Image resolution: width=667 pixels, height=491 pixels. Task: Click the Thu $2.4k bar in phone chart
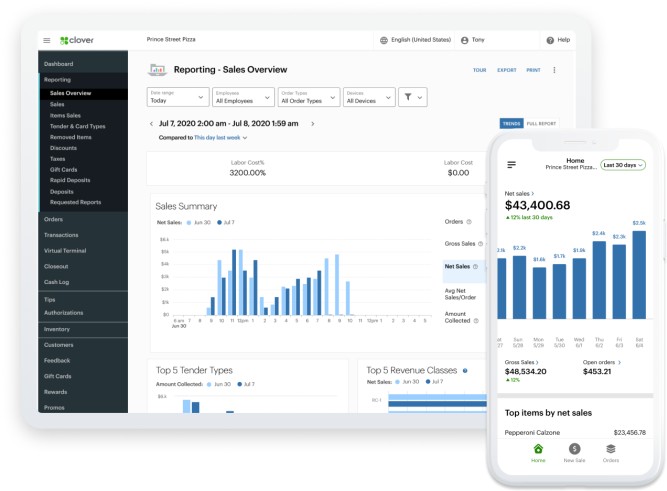[x=599, y=280]
